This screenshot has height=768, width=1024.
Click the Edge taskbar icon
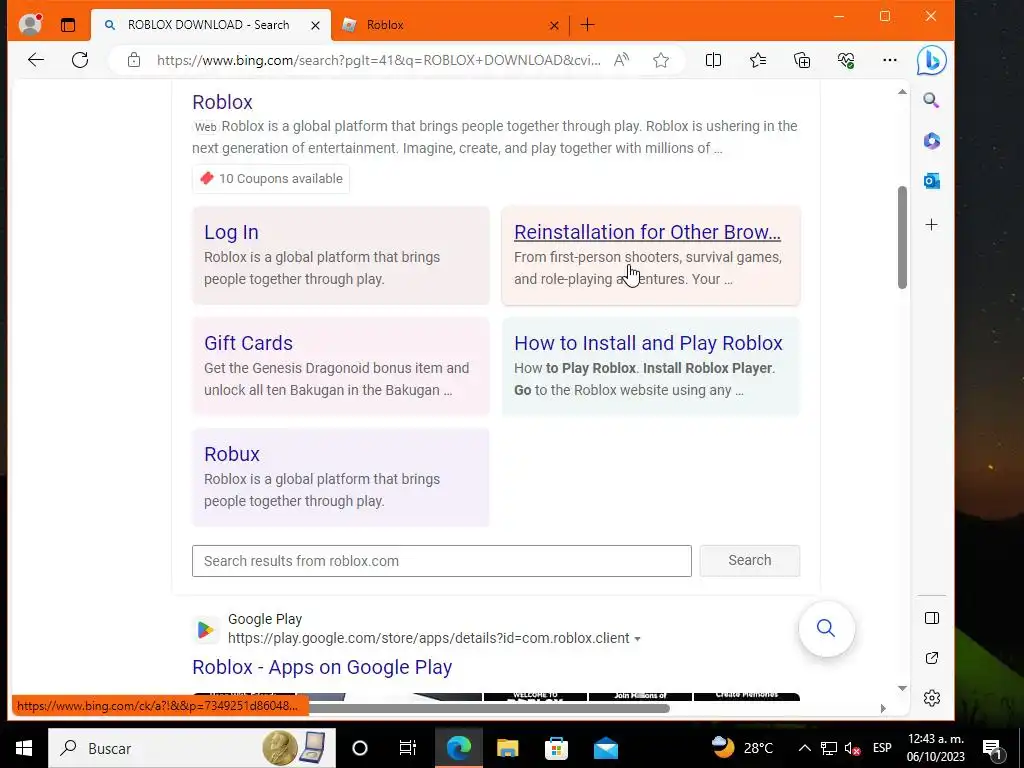pos(458,748)
